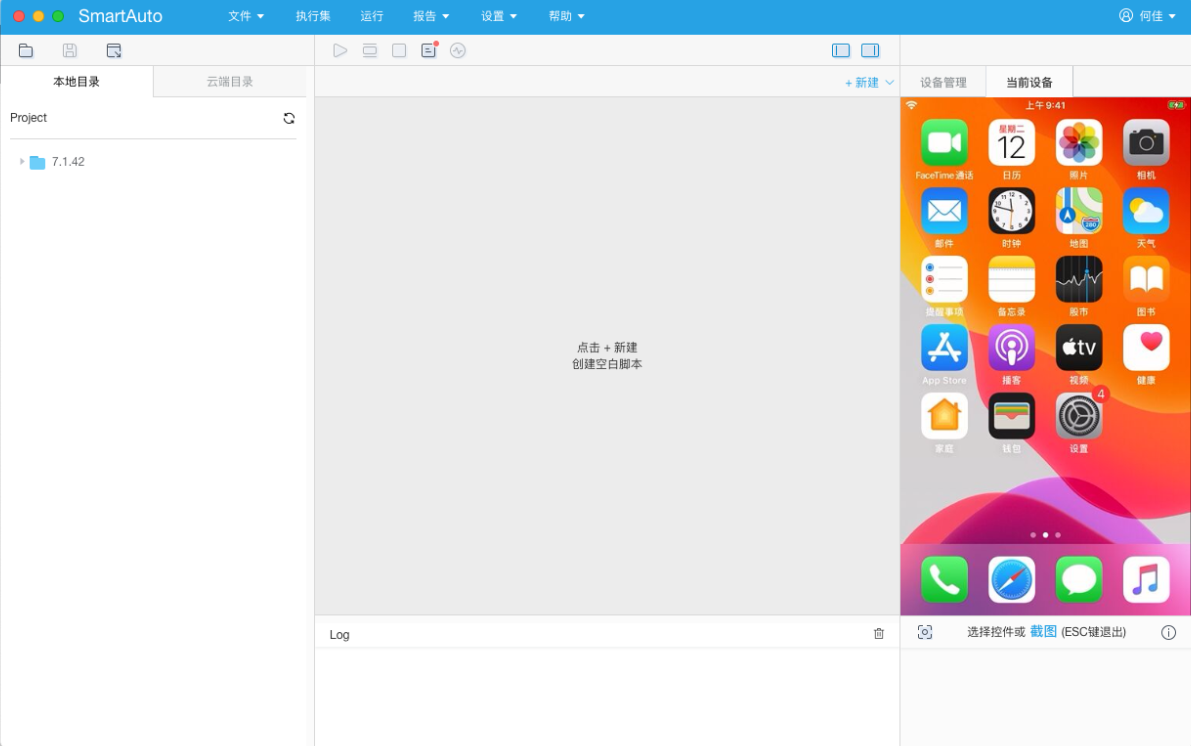Switch to 云端目录 tab
The height and width of the screenshot is (746, 1191).
230,81
